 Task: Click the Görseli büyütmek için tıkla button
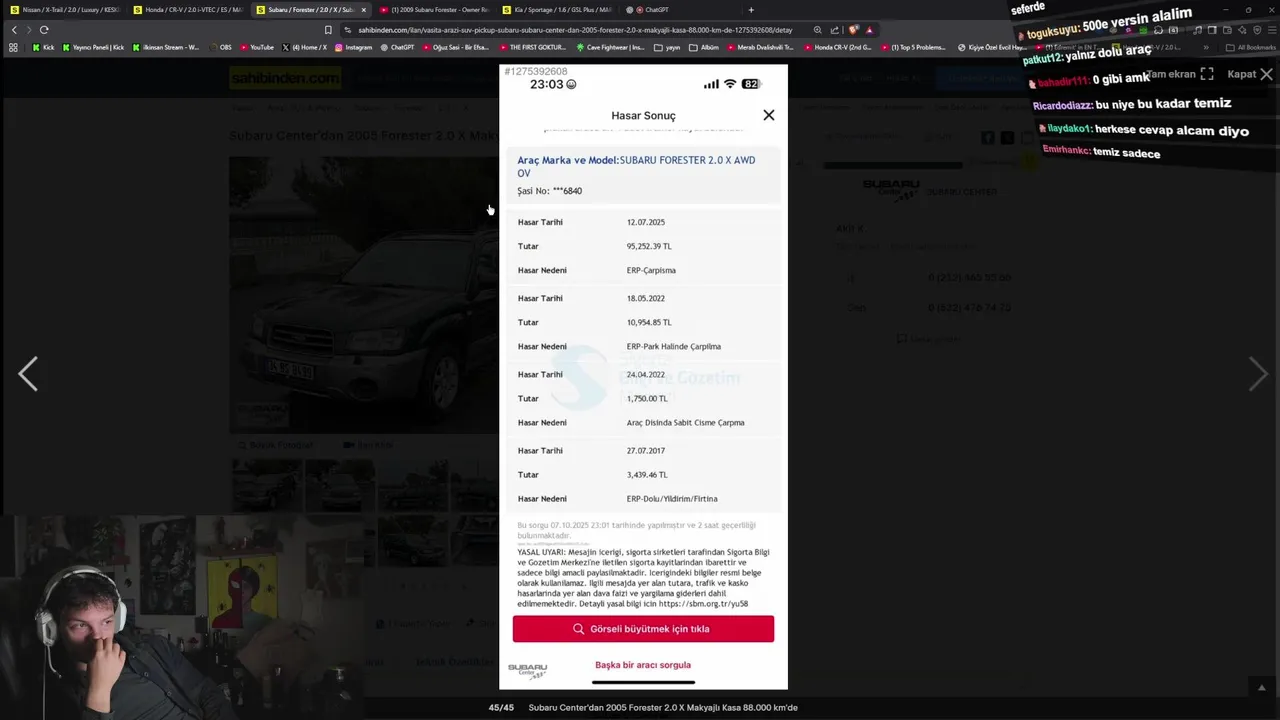coord(643,629)
